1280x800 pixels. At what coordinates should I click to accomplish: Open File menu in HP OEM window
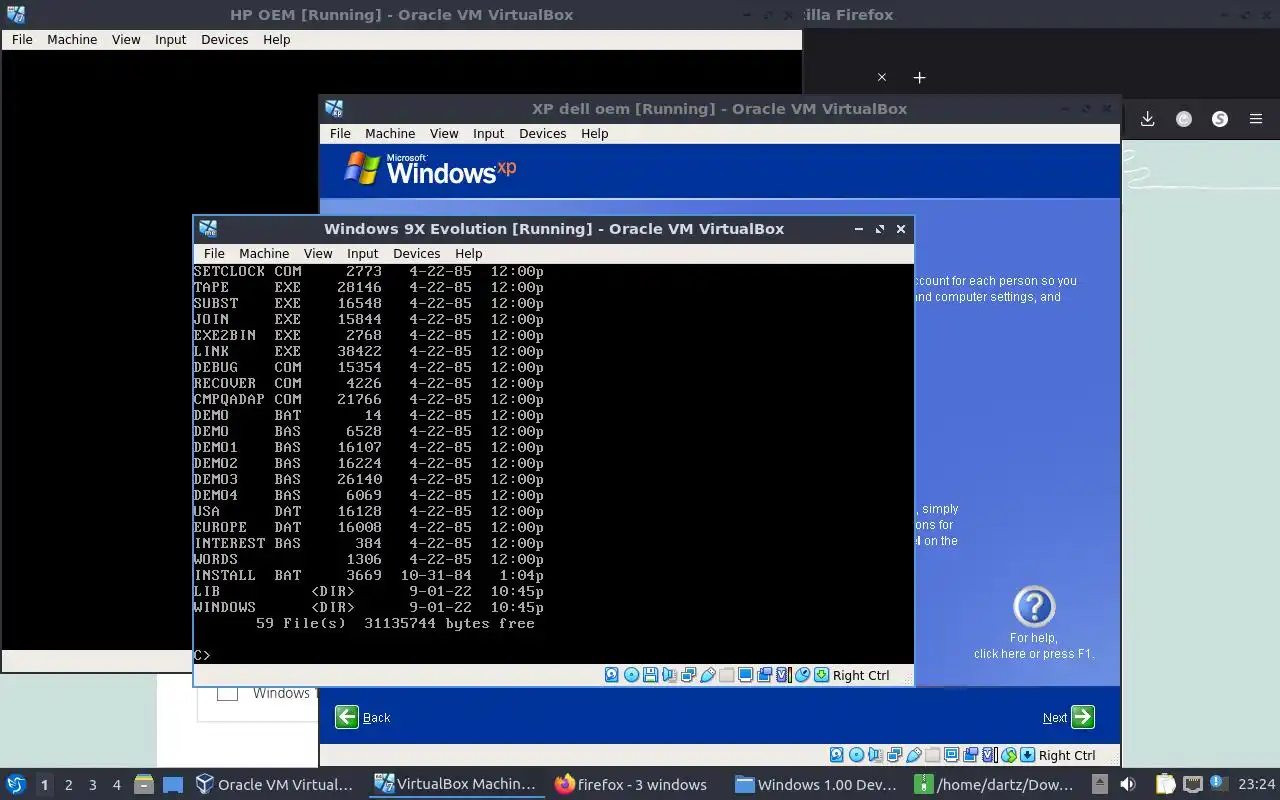(x=22, y=39)
